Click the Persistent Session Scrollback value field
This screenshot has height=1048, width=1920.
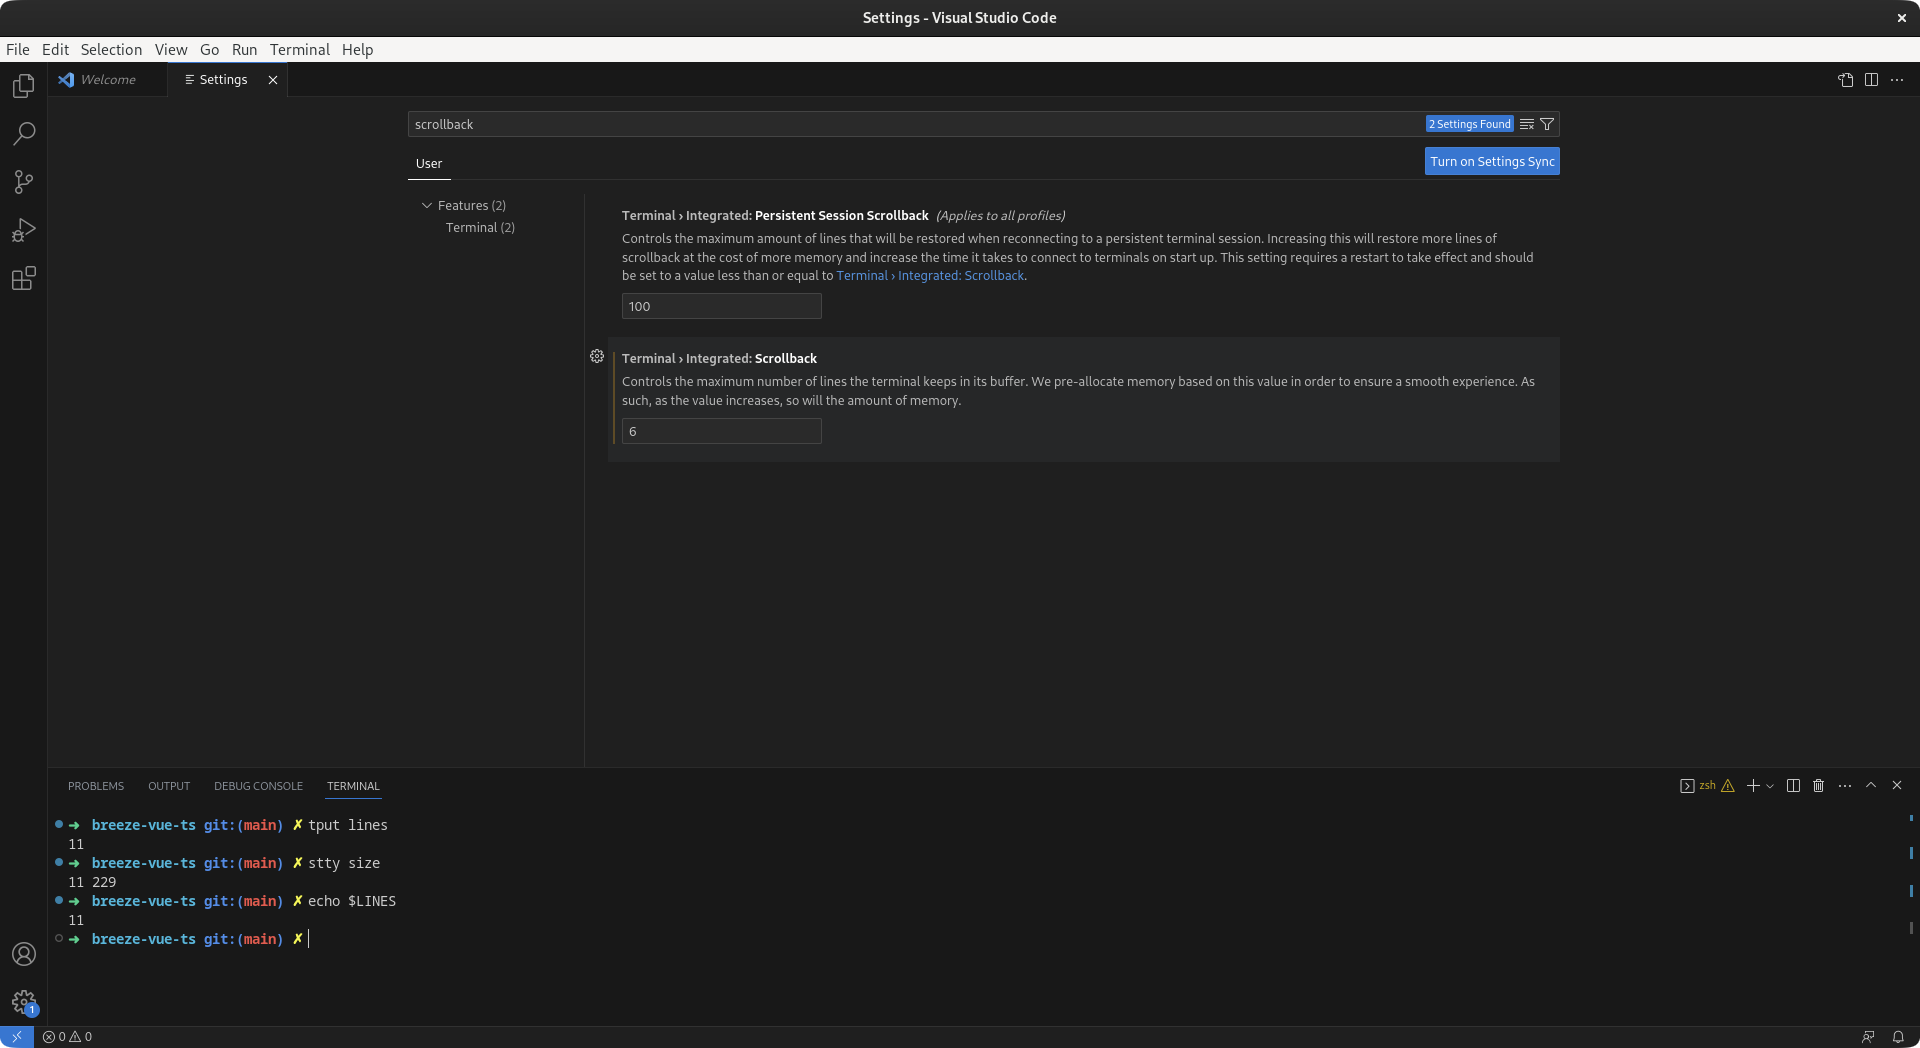(721, 306)
